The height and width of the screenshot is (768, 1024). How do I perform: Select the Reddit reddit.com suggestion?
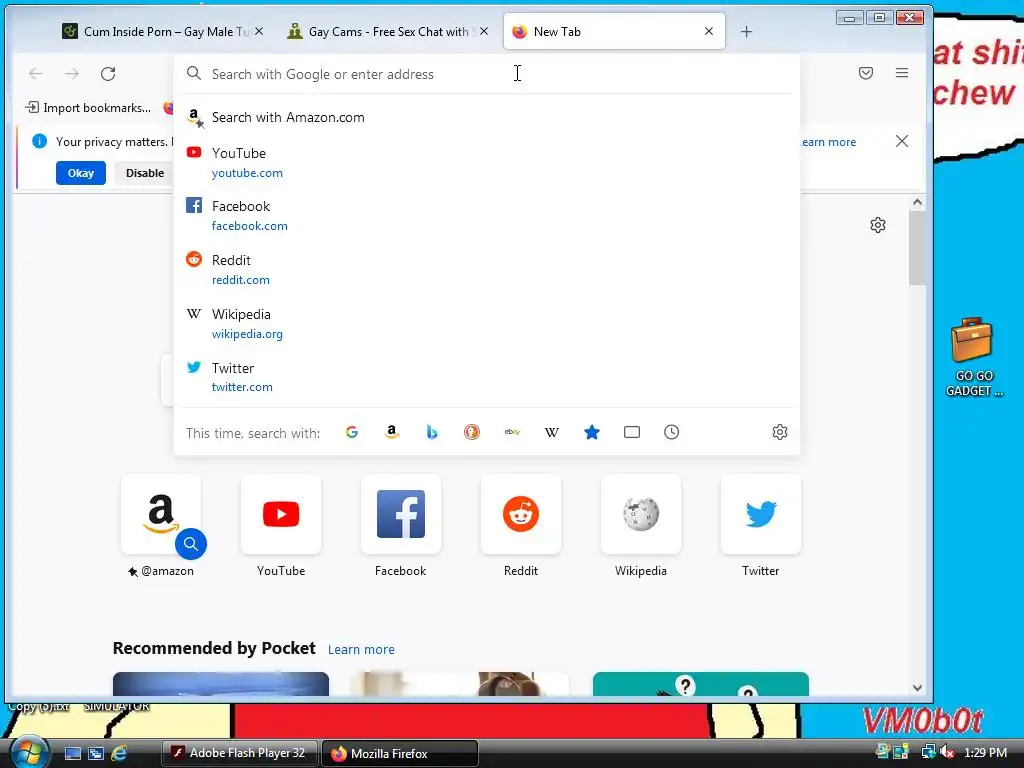tap(487, 270)
